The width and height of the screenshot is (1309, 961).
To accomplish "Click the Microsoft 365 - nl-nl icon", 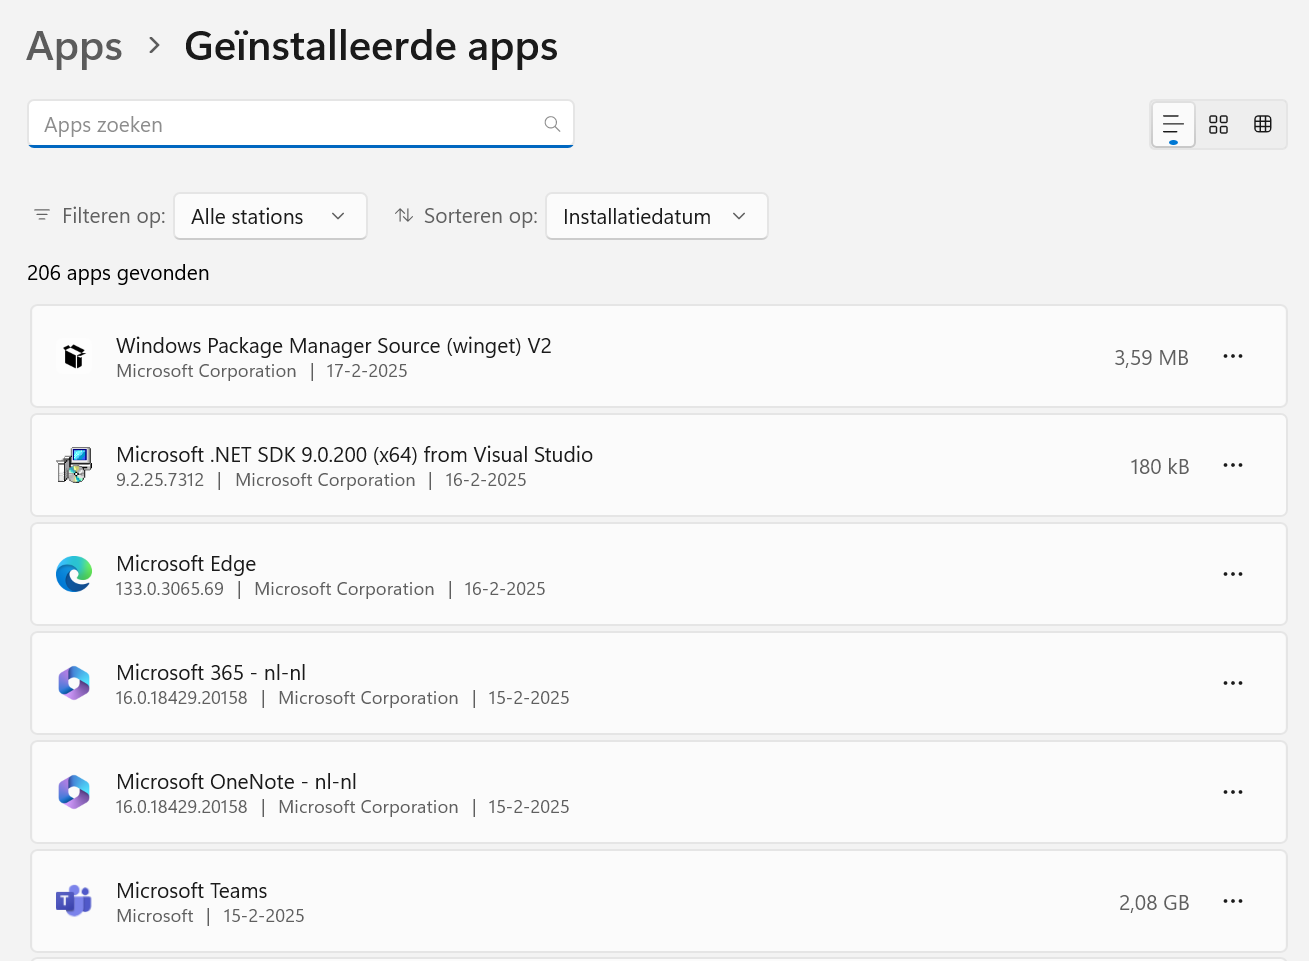I will (x=74, y=683).
